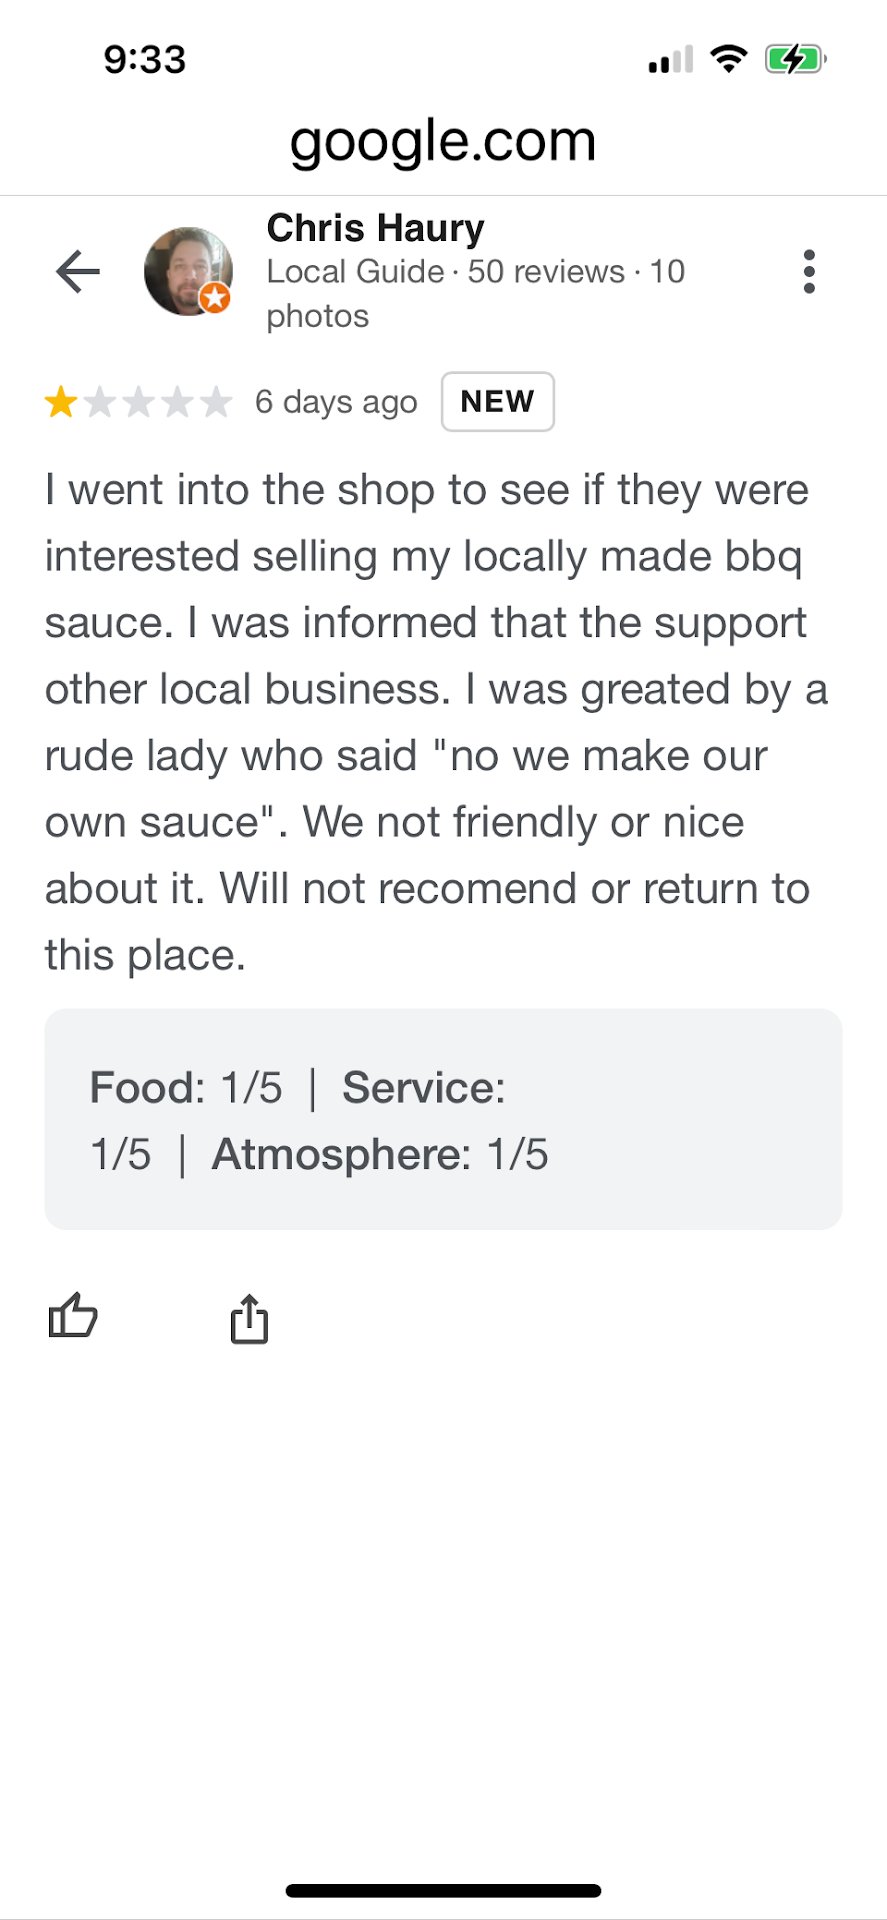Tap the Wi-Fi status icon
Viewport: 887px width, 1920px height.
click(729, 60)
